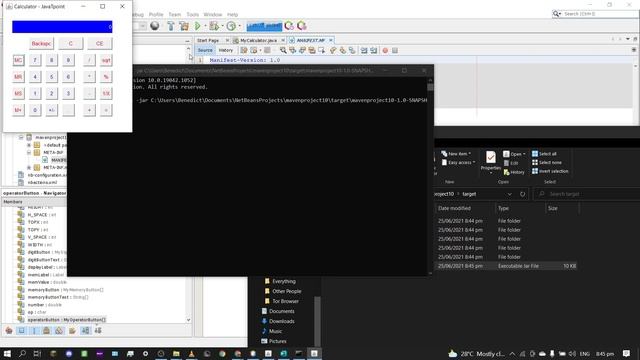Open the Profile Project dropdown arrow

click(239, 26)
